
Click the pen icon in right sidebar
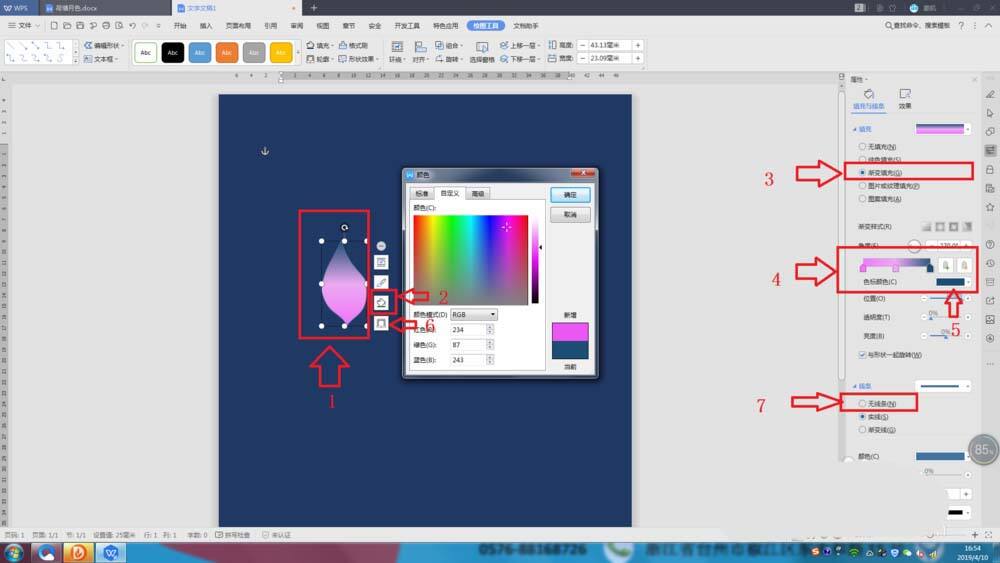click(x=990, y=94)
